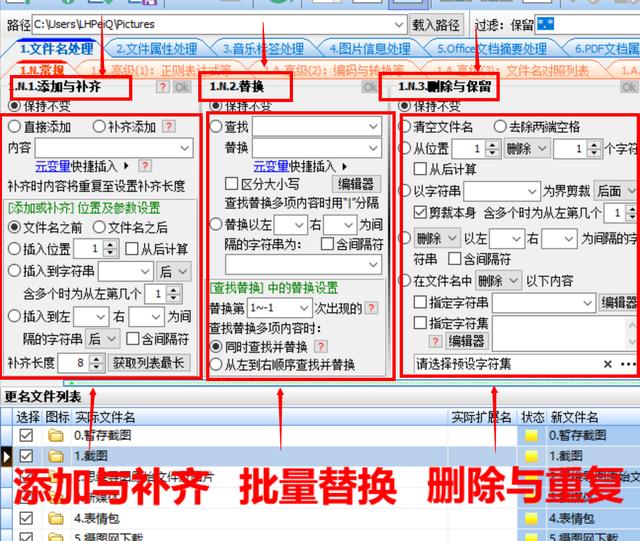
Task: Select the 补齐添加 radio button
Action: pos(99,126)
